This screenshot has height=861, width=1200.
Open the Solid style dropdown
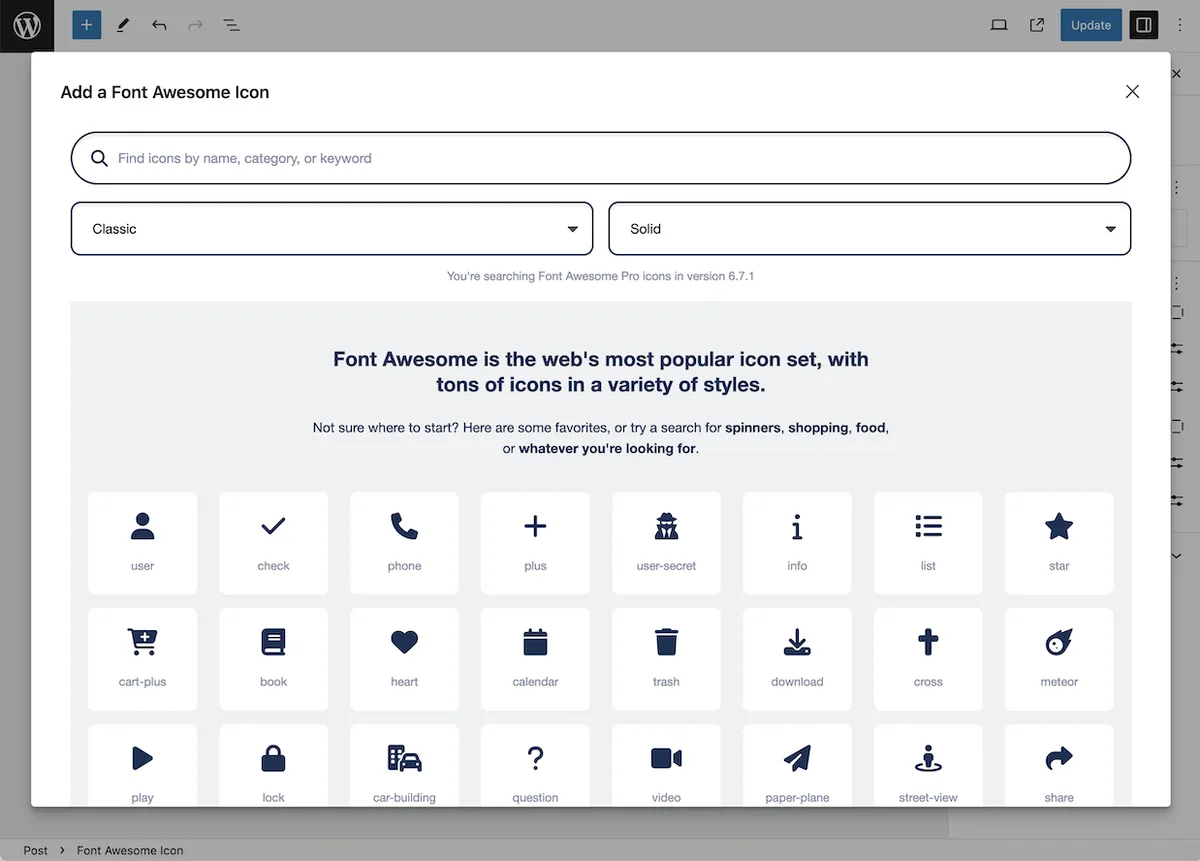tap(870, 229)
